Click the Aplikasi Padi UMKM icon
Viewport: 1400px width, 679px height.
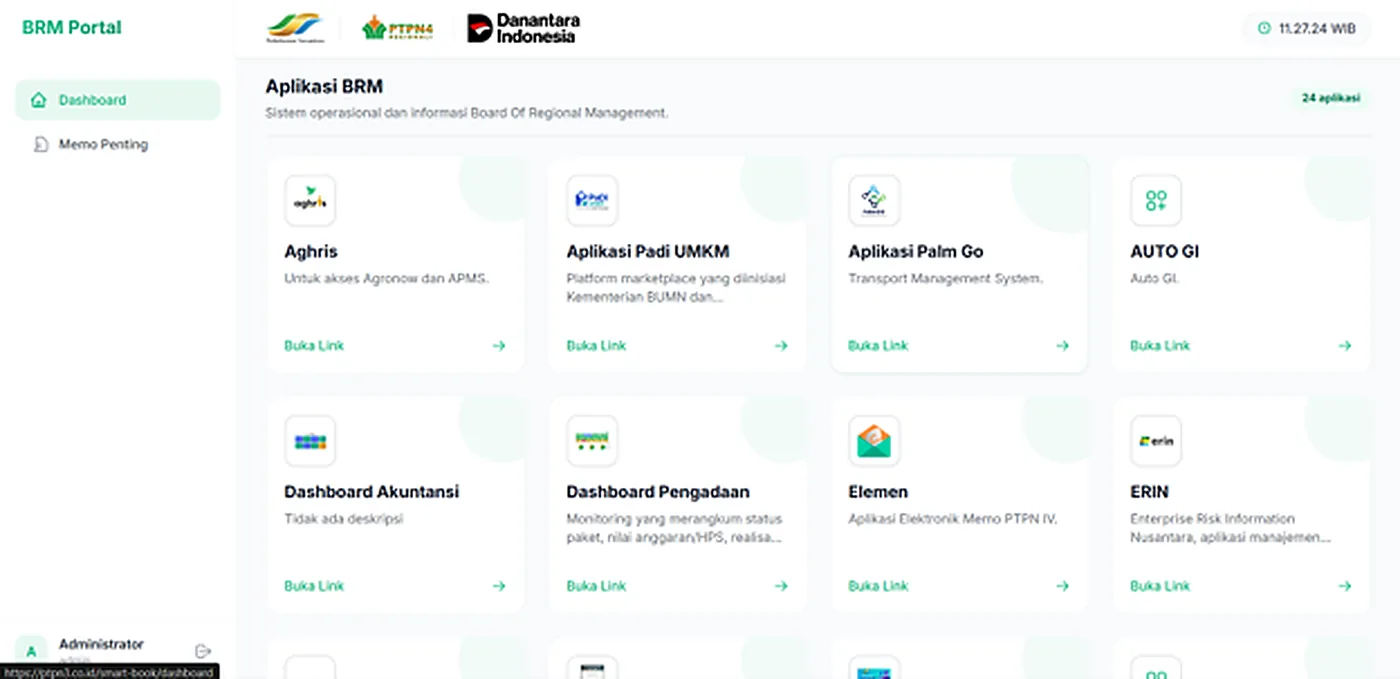coord(592,200)
